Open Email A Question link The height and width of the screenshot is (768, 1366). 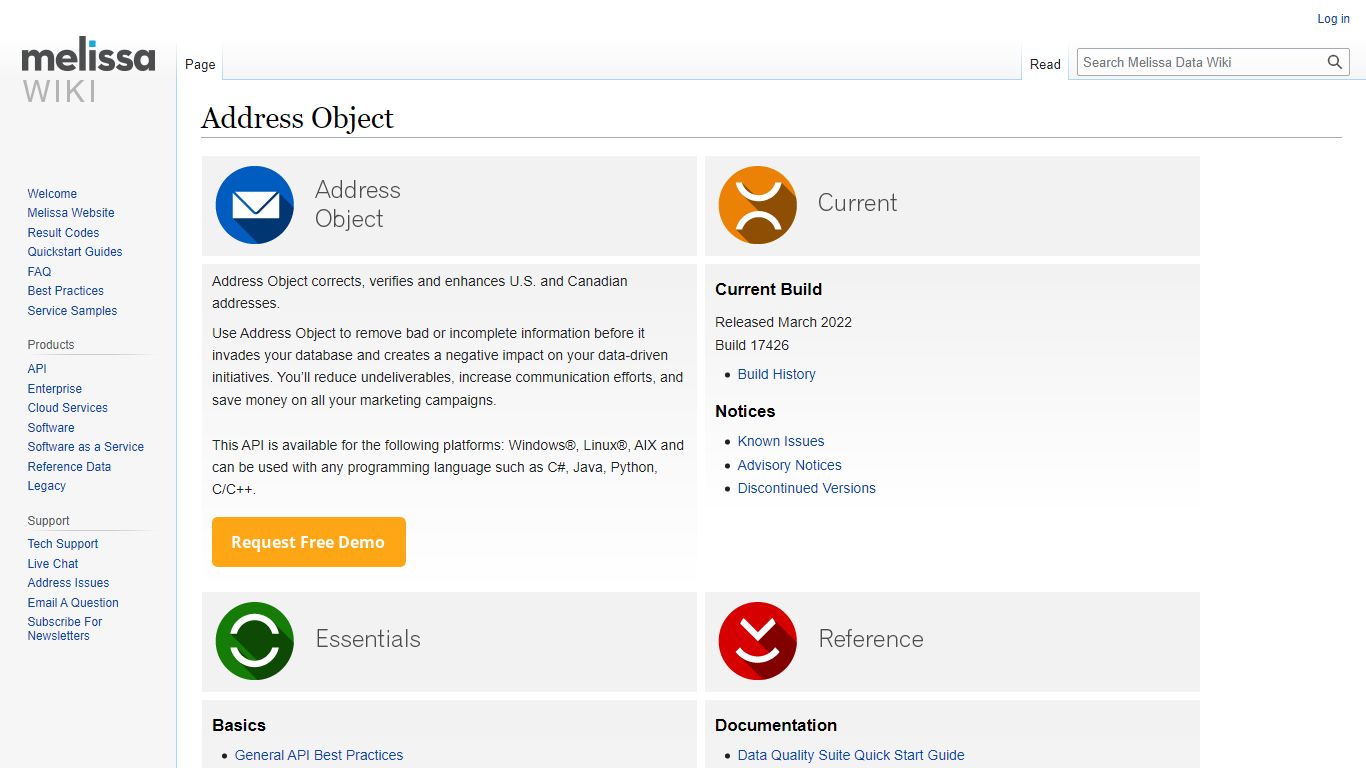pos(73,603)
